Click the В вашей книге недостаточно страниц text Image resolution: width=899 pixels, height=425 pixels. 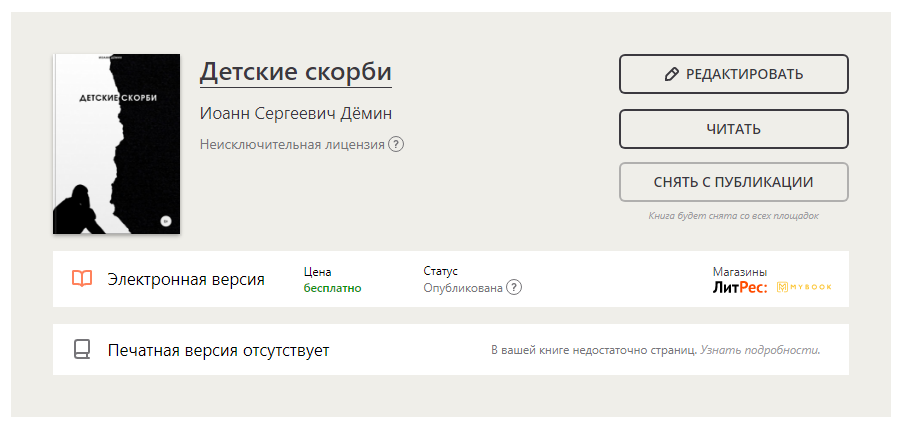594,350
